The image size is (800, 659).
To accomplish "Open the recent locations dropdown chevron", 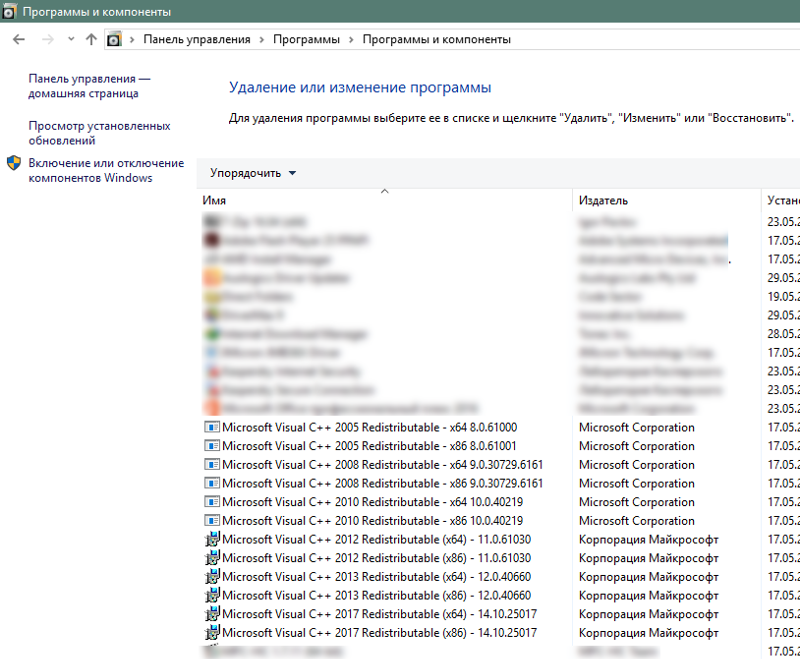I will pos(71,39).
